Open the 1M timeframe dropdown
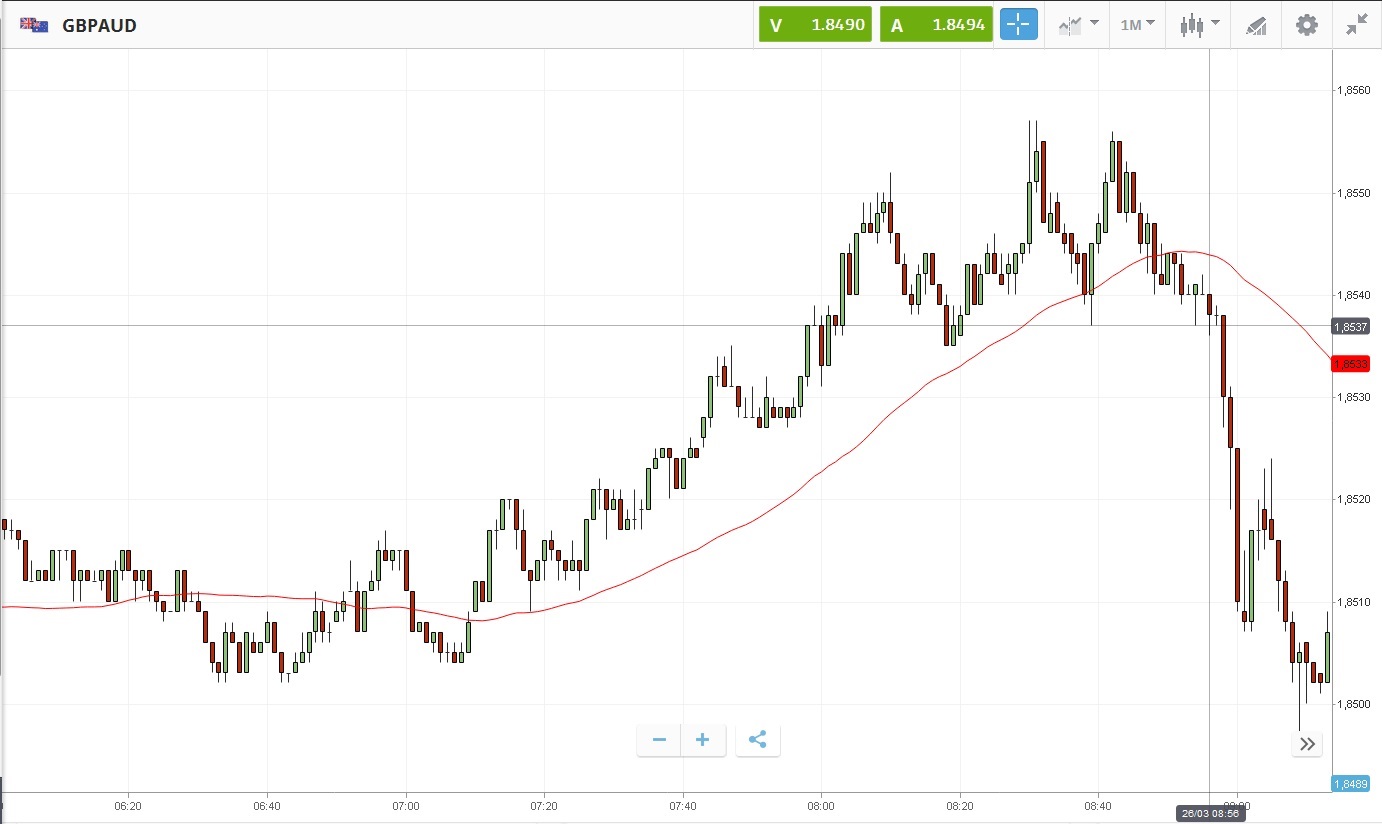The height and width of the screenshot is (824, 1382). tap(1137, 25)
